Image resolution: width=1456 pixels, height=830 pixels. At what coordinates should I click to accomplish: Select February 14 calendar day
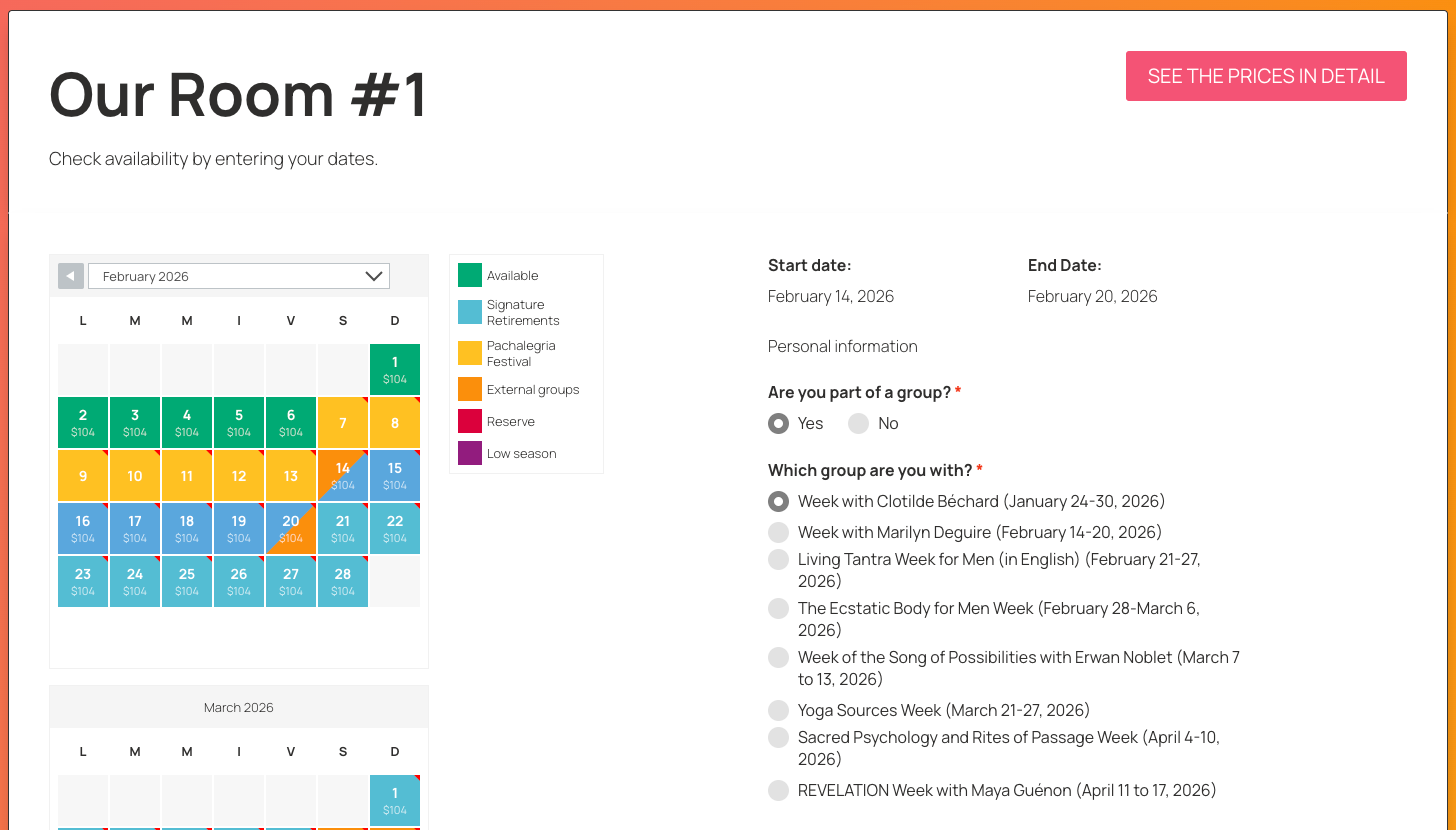(343, 475)
